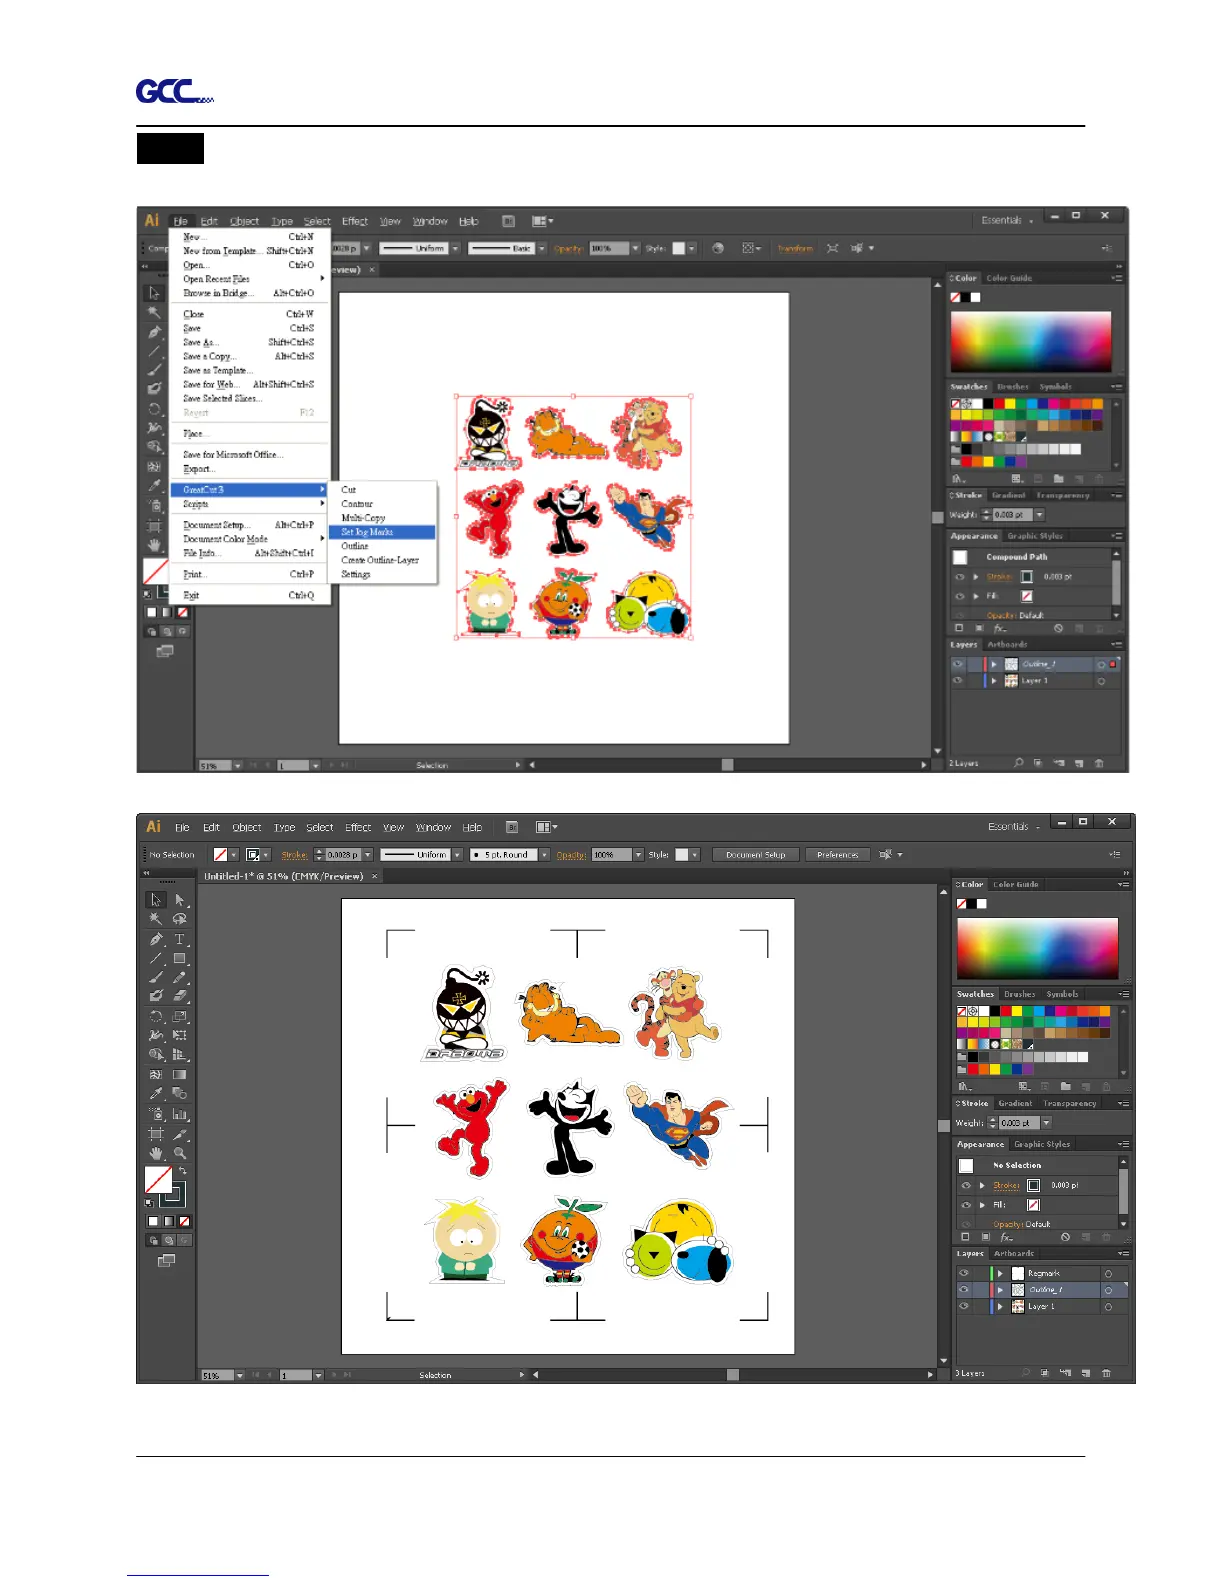Pick the Magic Wand tool in lower screenshot
Image resolution: width=1224 pixels, height=1584 pixels.
[x=156, y=919]
